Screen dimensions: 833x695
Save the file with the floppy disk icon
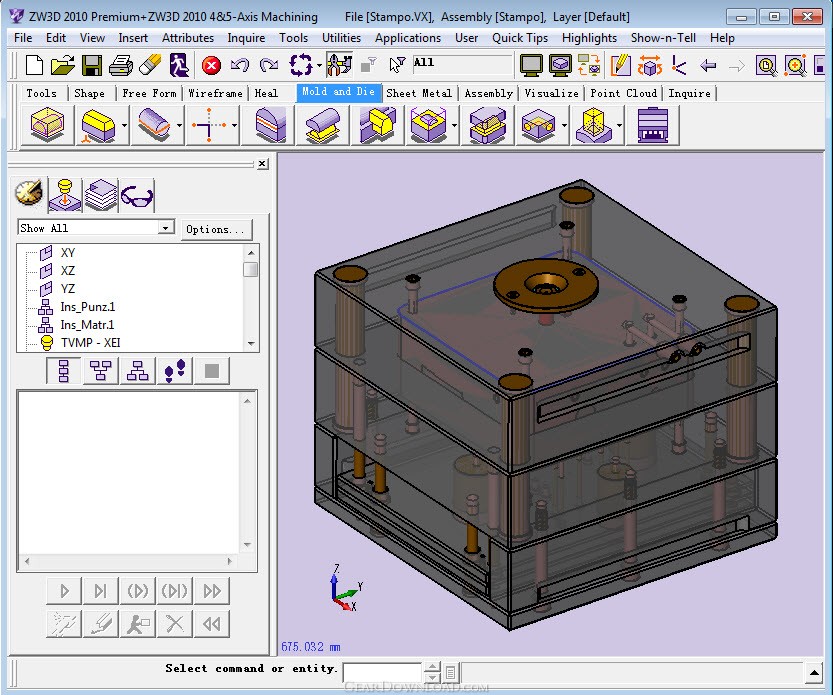[91, 65]
